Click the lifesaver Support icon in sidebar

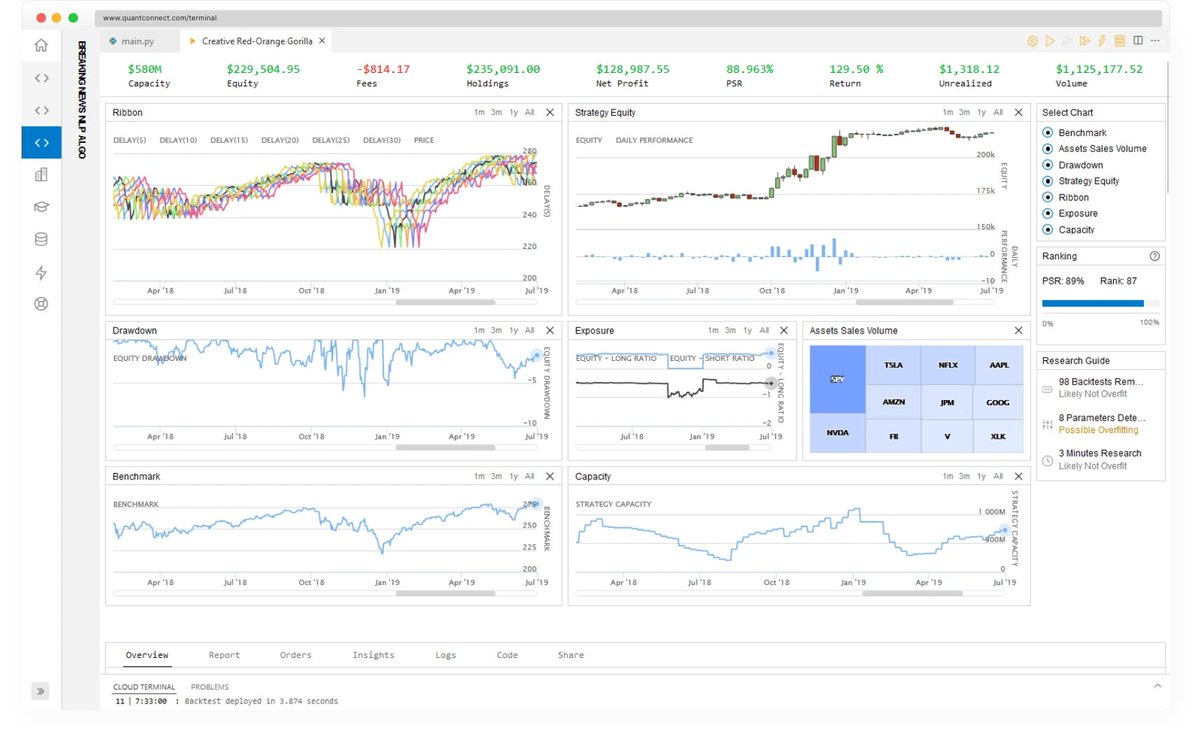tap(41, 304)
